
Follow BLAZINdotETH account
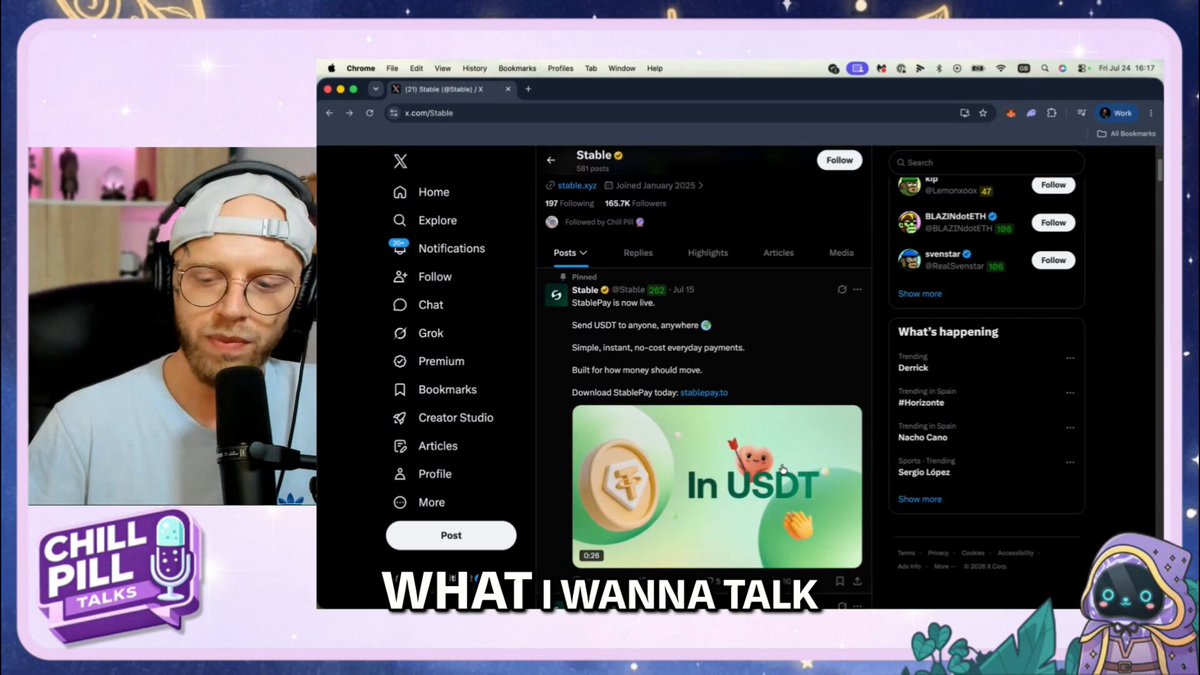click(1053, 222)
